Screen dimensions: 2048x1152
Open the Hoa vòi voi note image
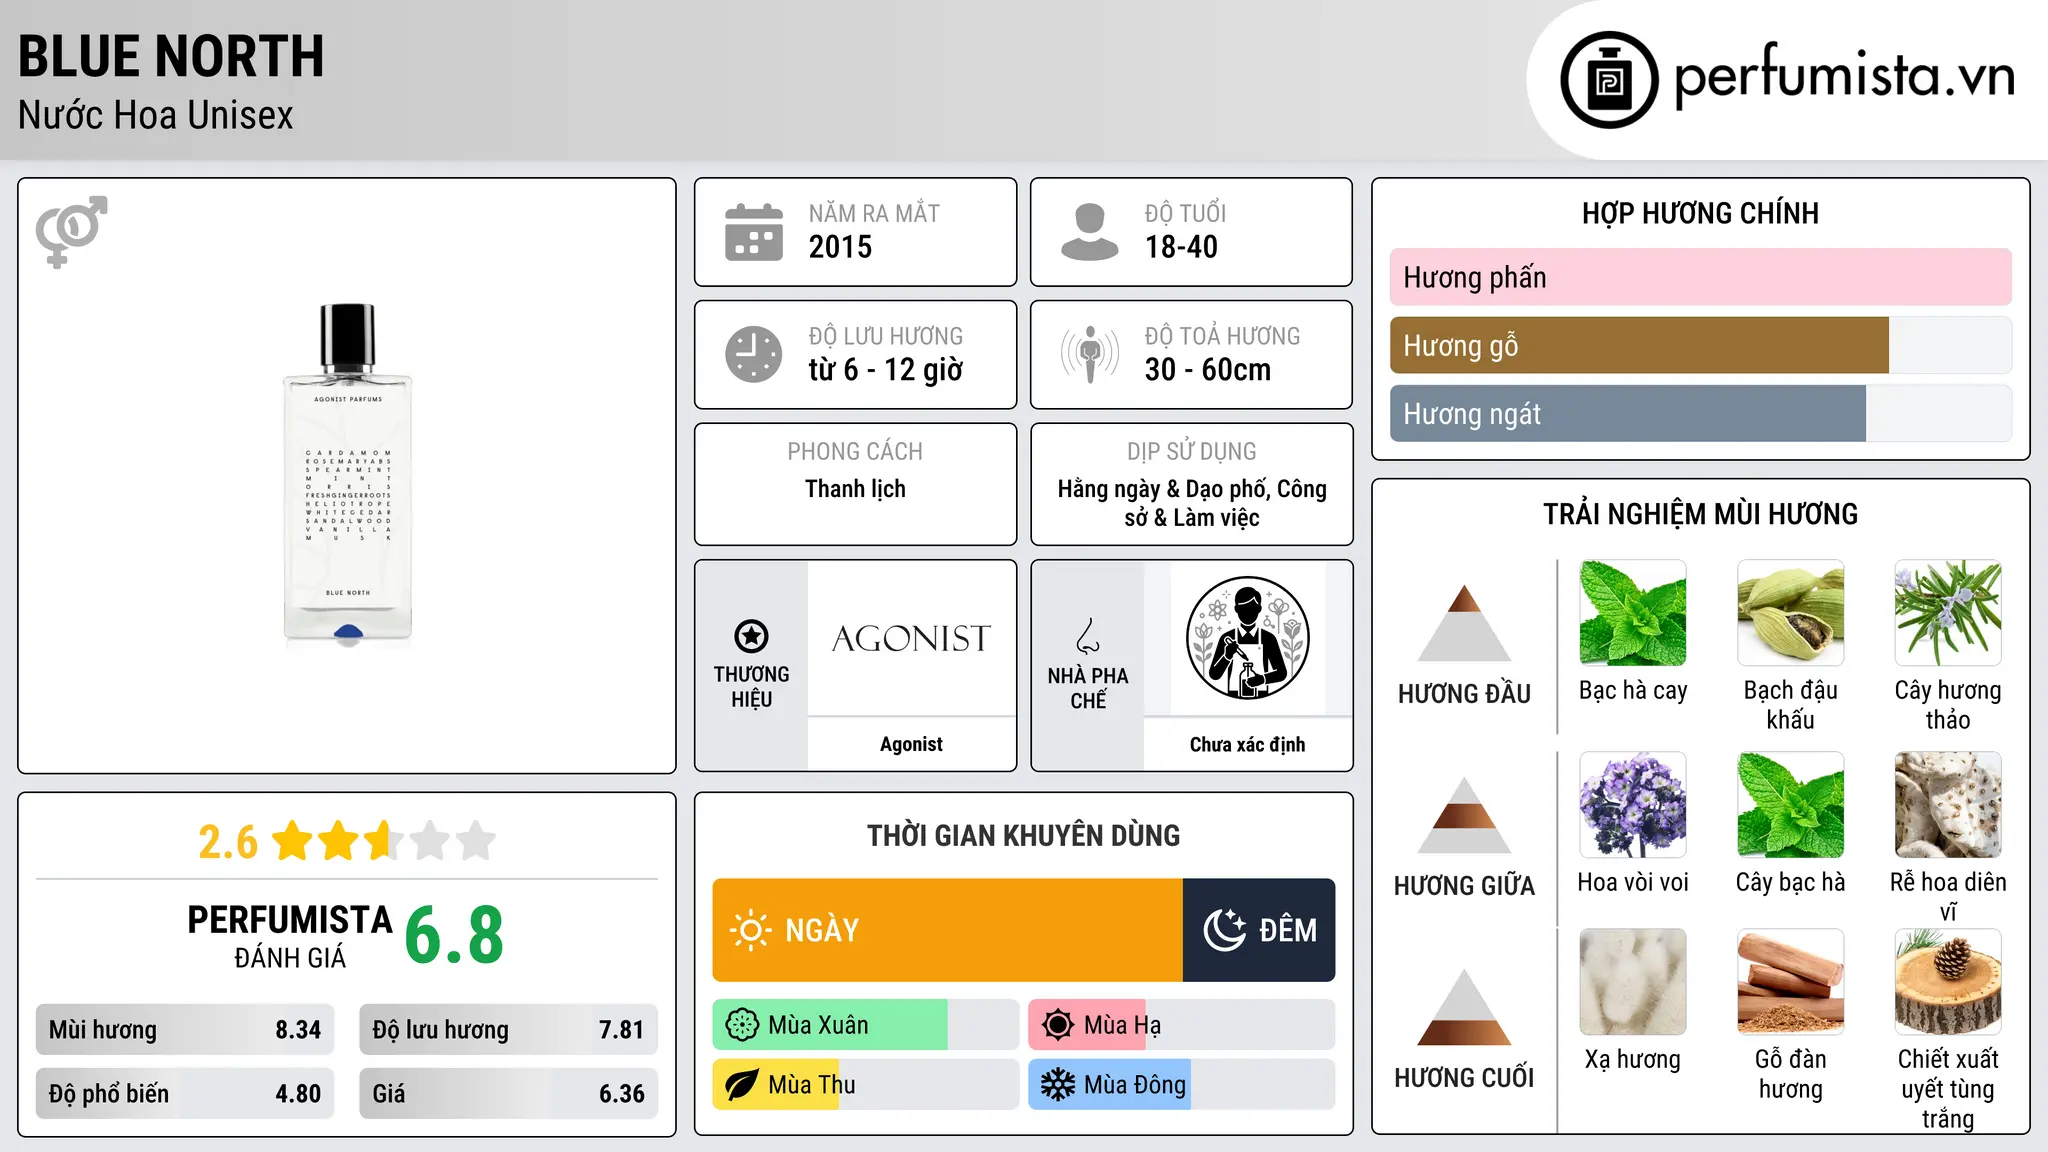(x=1633, y=805)
